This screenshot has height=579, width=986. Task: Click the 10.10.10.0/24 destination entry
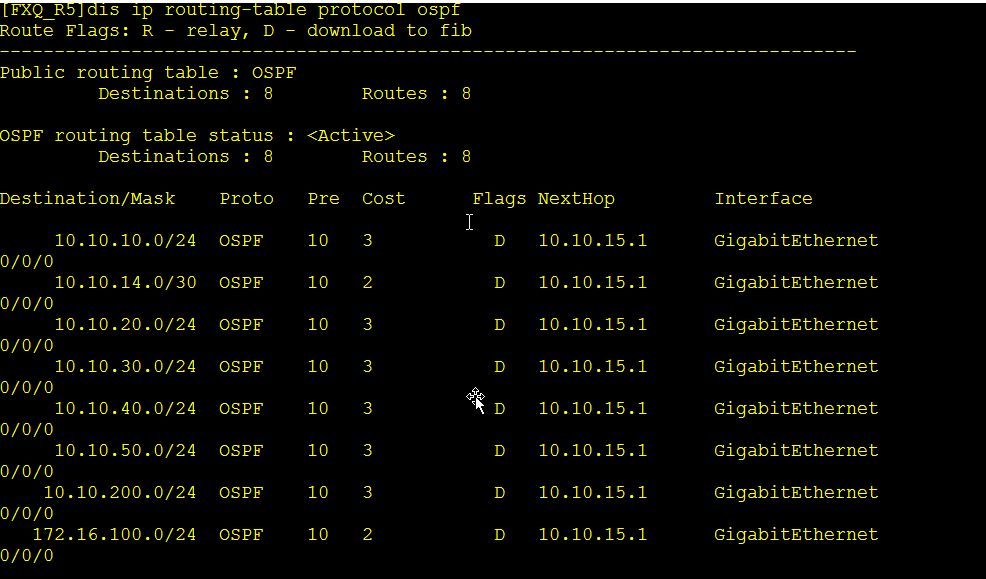coord(126,241)
